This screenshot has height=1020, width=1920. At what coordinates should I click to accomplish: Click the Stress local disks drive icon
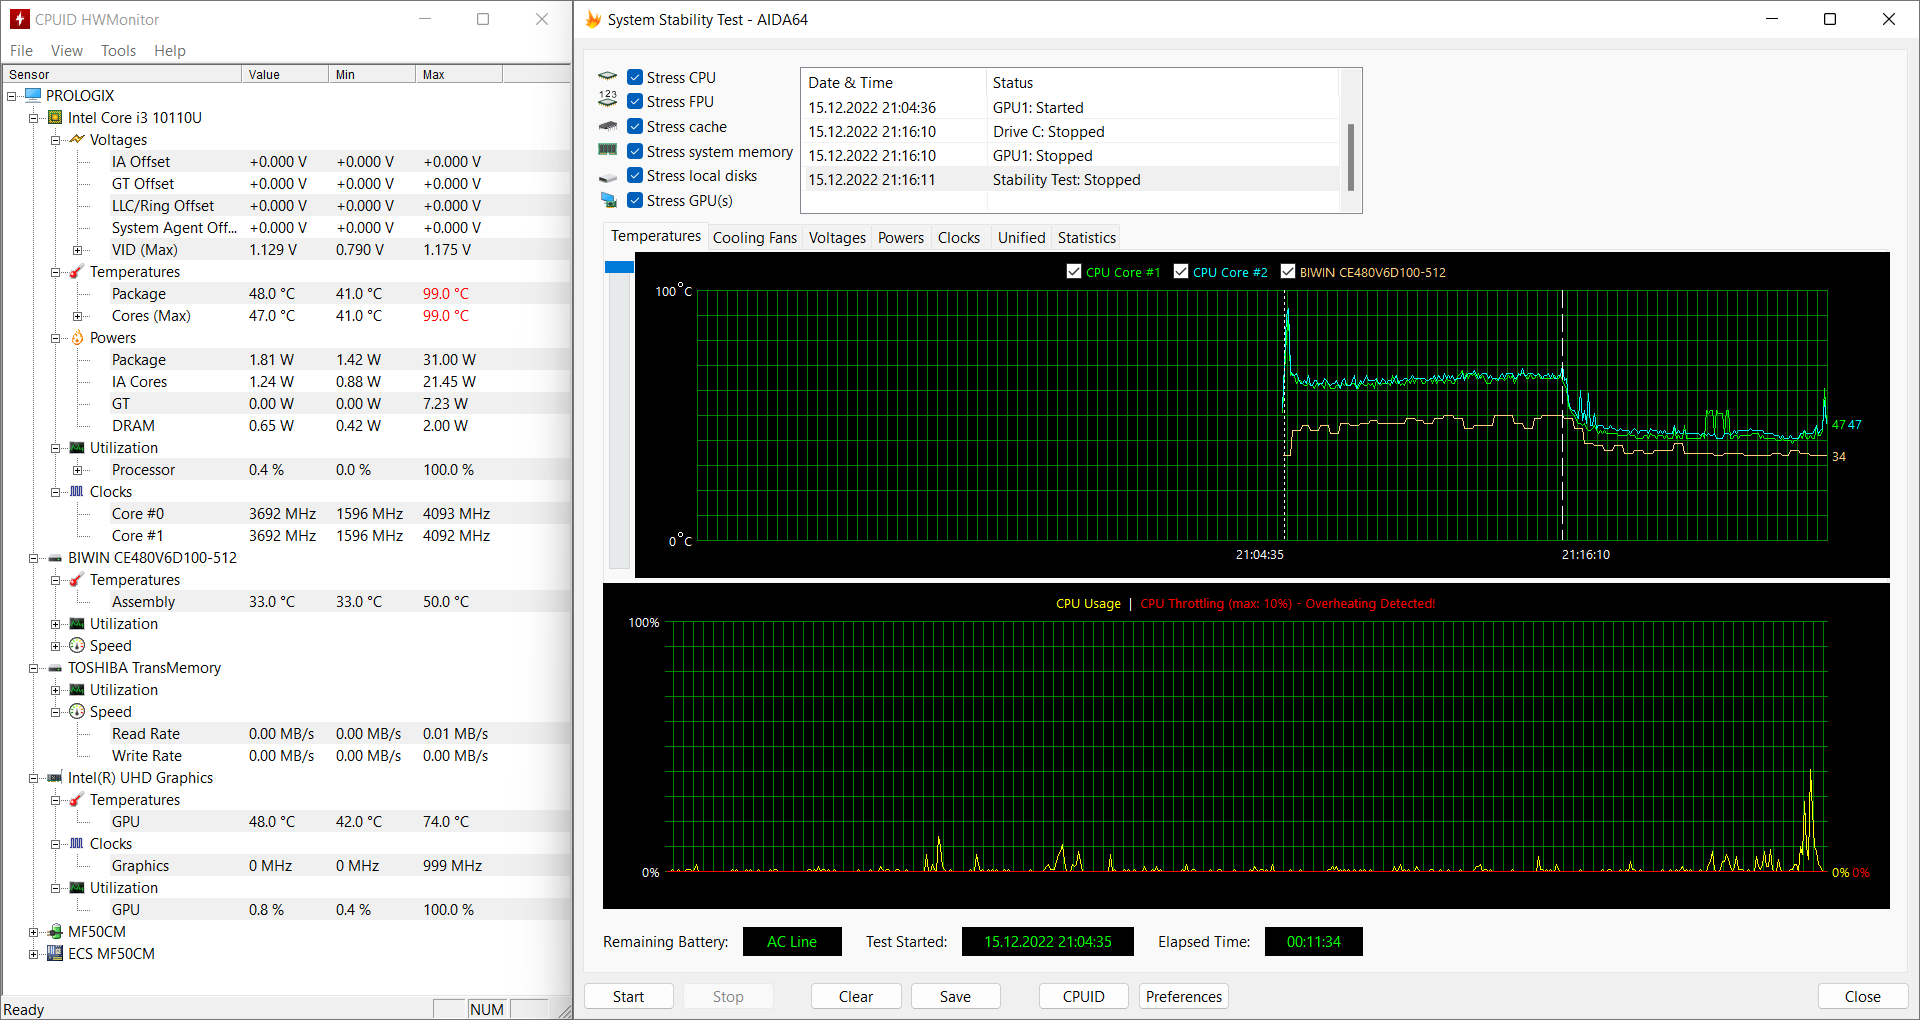(x=608, y=176)
